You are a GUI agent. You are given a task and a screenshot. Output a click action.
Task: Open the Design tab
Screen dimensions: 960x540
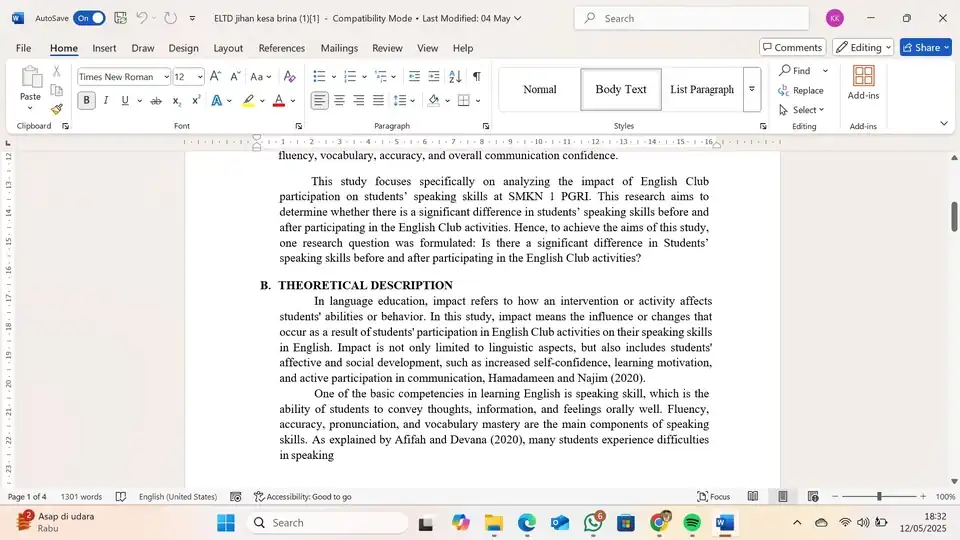[183, 48]
